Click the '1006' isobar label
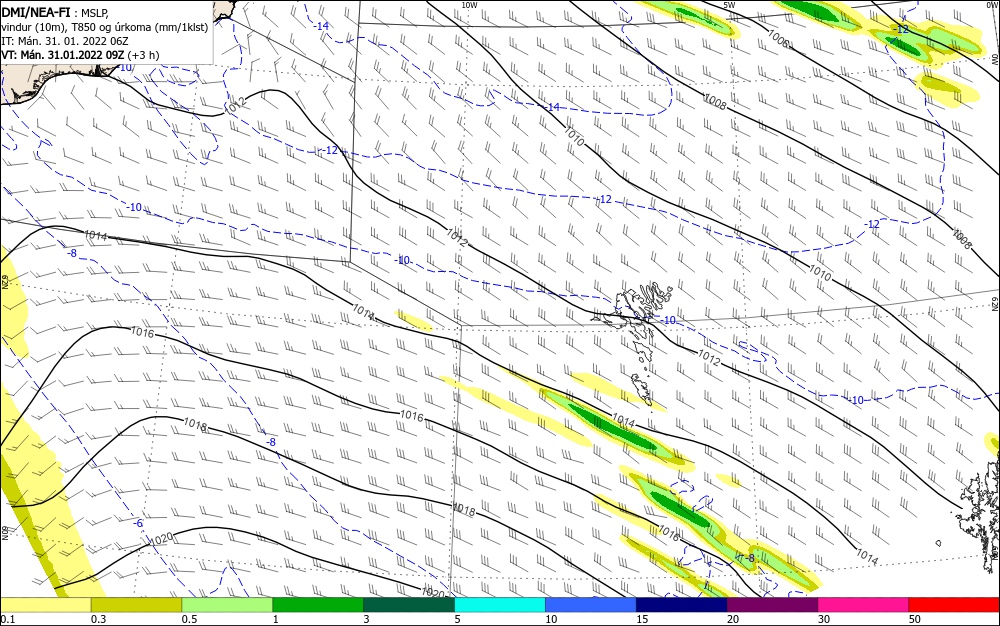 pyautogui.click(x=777, y=39)
